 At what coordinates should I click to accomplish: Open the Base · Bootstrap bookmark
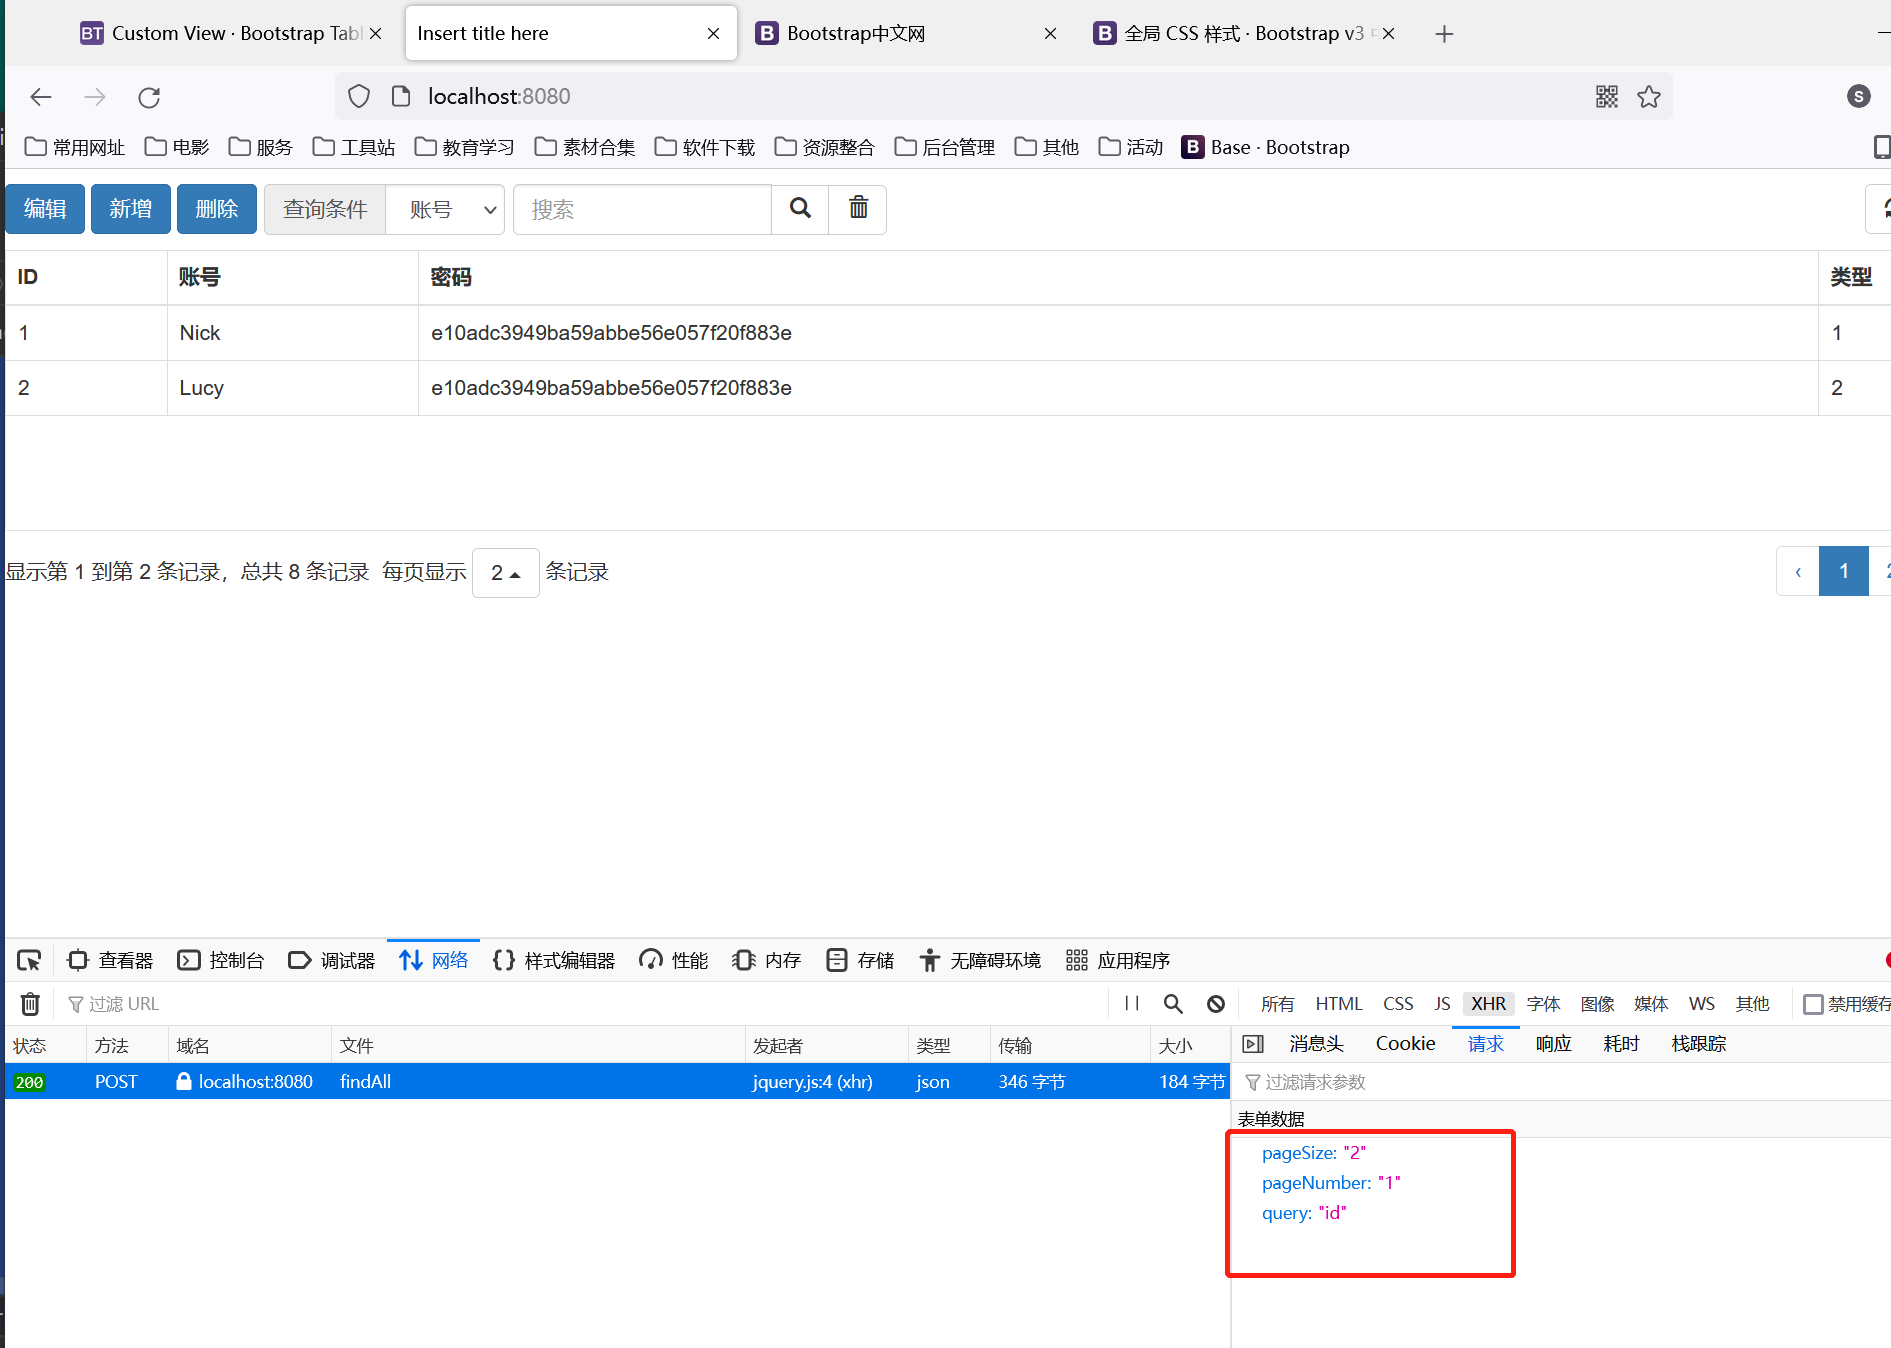(x=1266, y=147)
